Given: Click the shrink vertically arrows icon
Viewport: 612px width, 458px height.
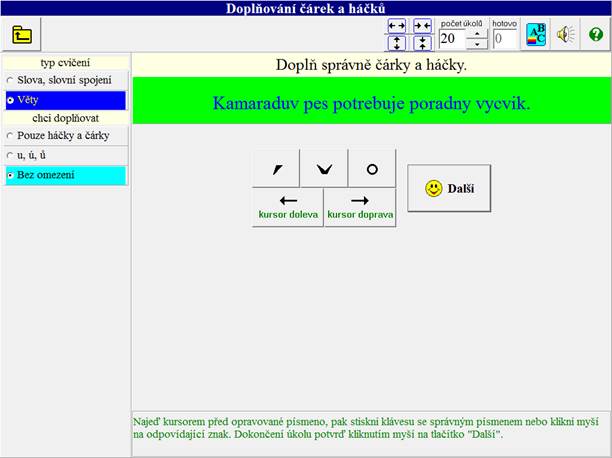Looking at the screenshot, I should click(422, 43).
